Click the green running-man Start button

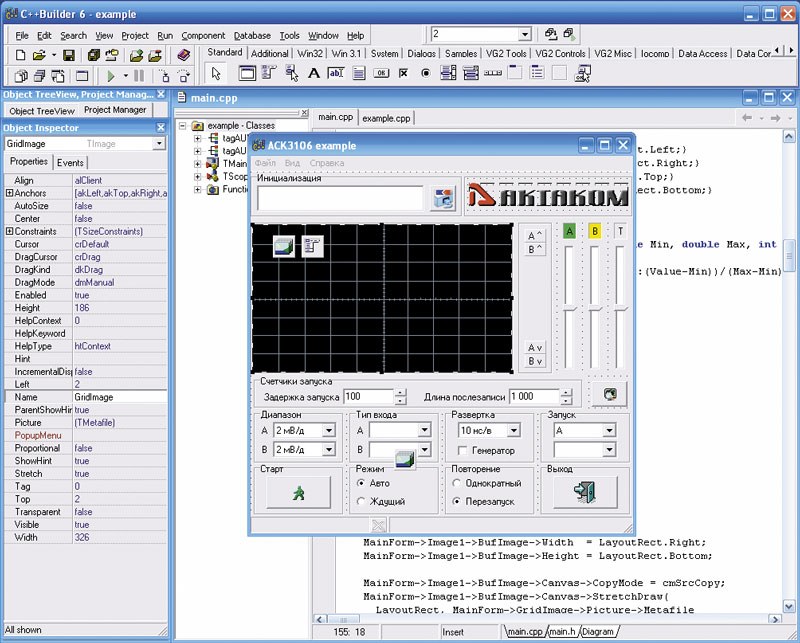pos(298,491)
